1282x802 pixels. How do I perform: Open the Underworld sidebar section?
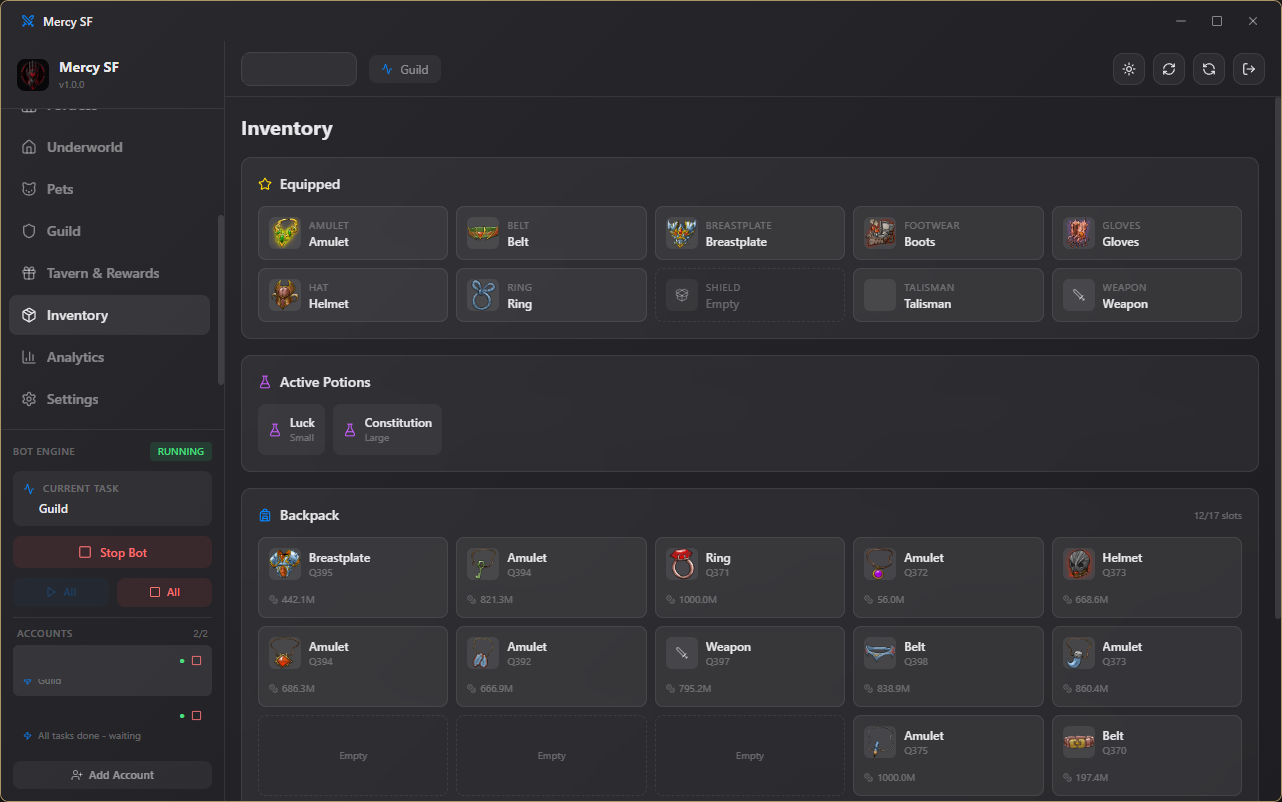pyautogui.click(x=109, y=147)
